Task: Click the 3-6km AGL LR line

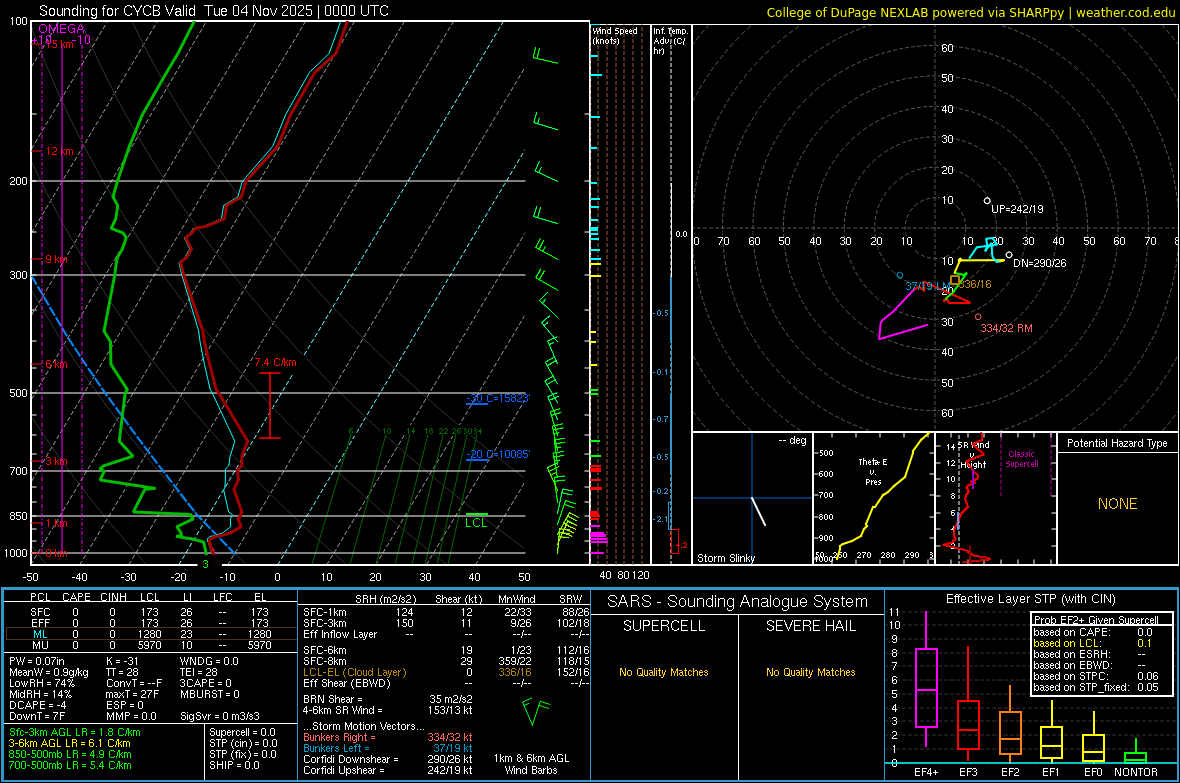Action: pos(69,743)
